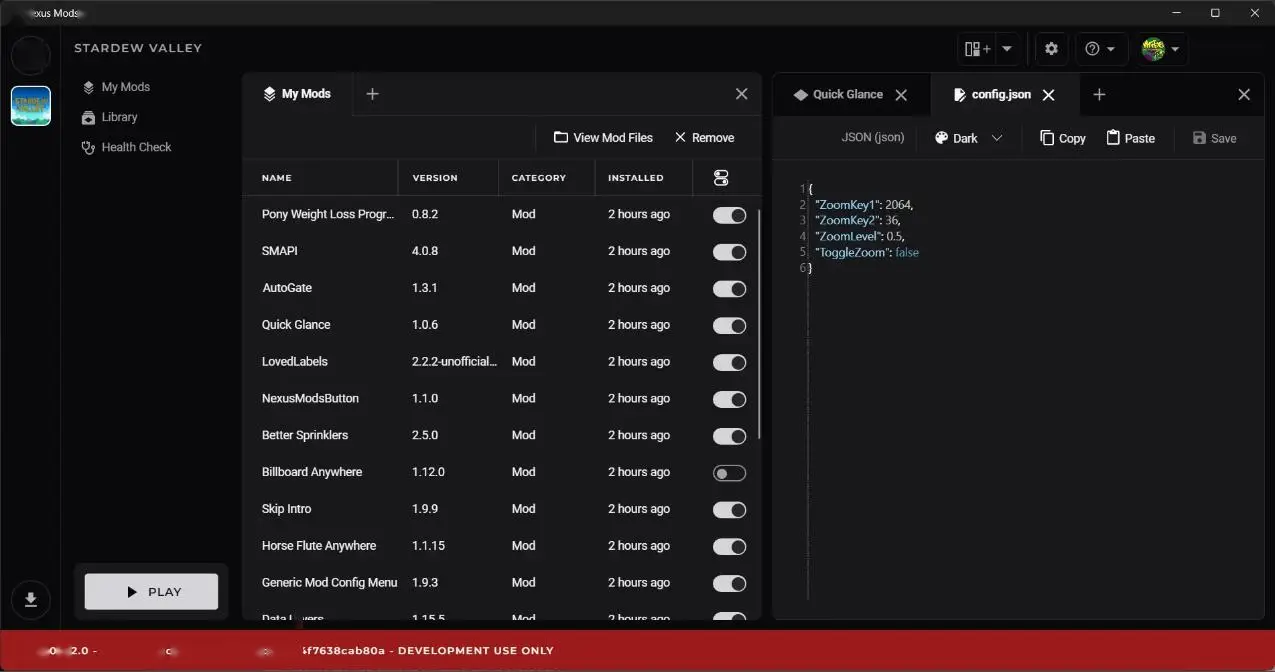Image resolution: width=1275 pixels, height=672 pixels.
Task: Add a new tab next to My Mods
Action: point(372,94)
